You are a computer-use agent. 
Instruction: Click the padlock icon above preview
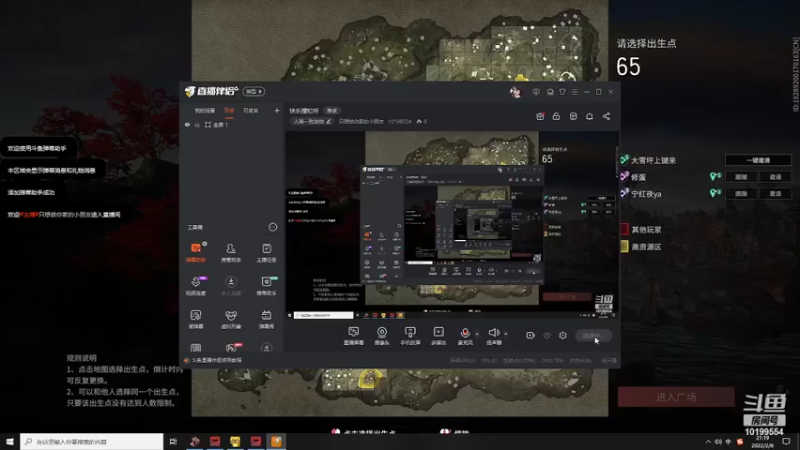pyautogui.click(x=556, y=116)
